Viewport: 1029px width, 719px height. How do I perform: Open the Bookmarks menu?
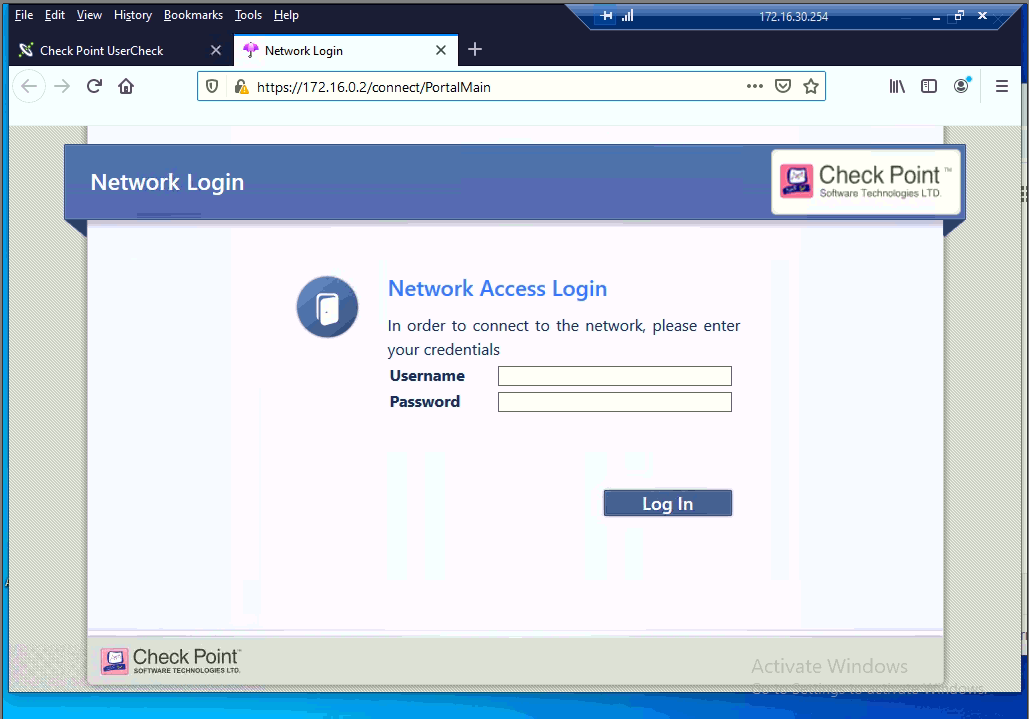[x=193, y=15]
